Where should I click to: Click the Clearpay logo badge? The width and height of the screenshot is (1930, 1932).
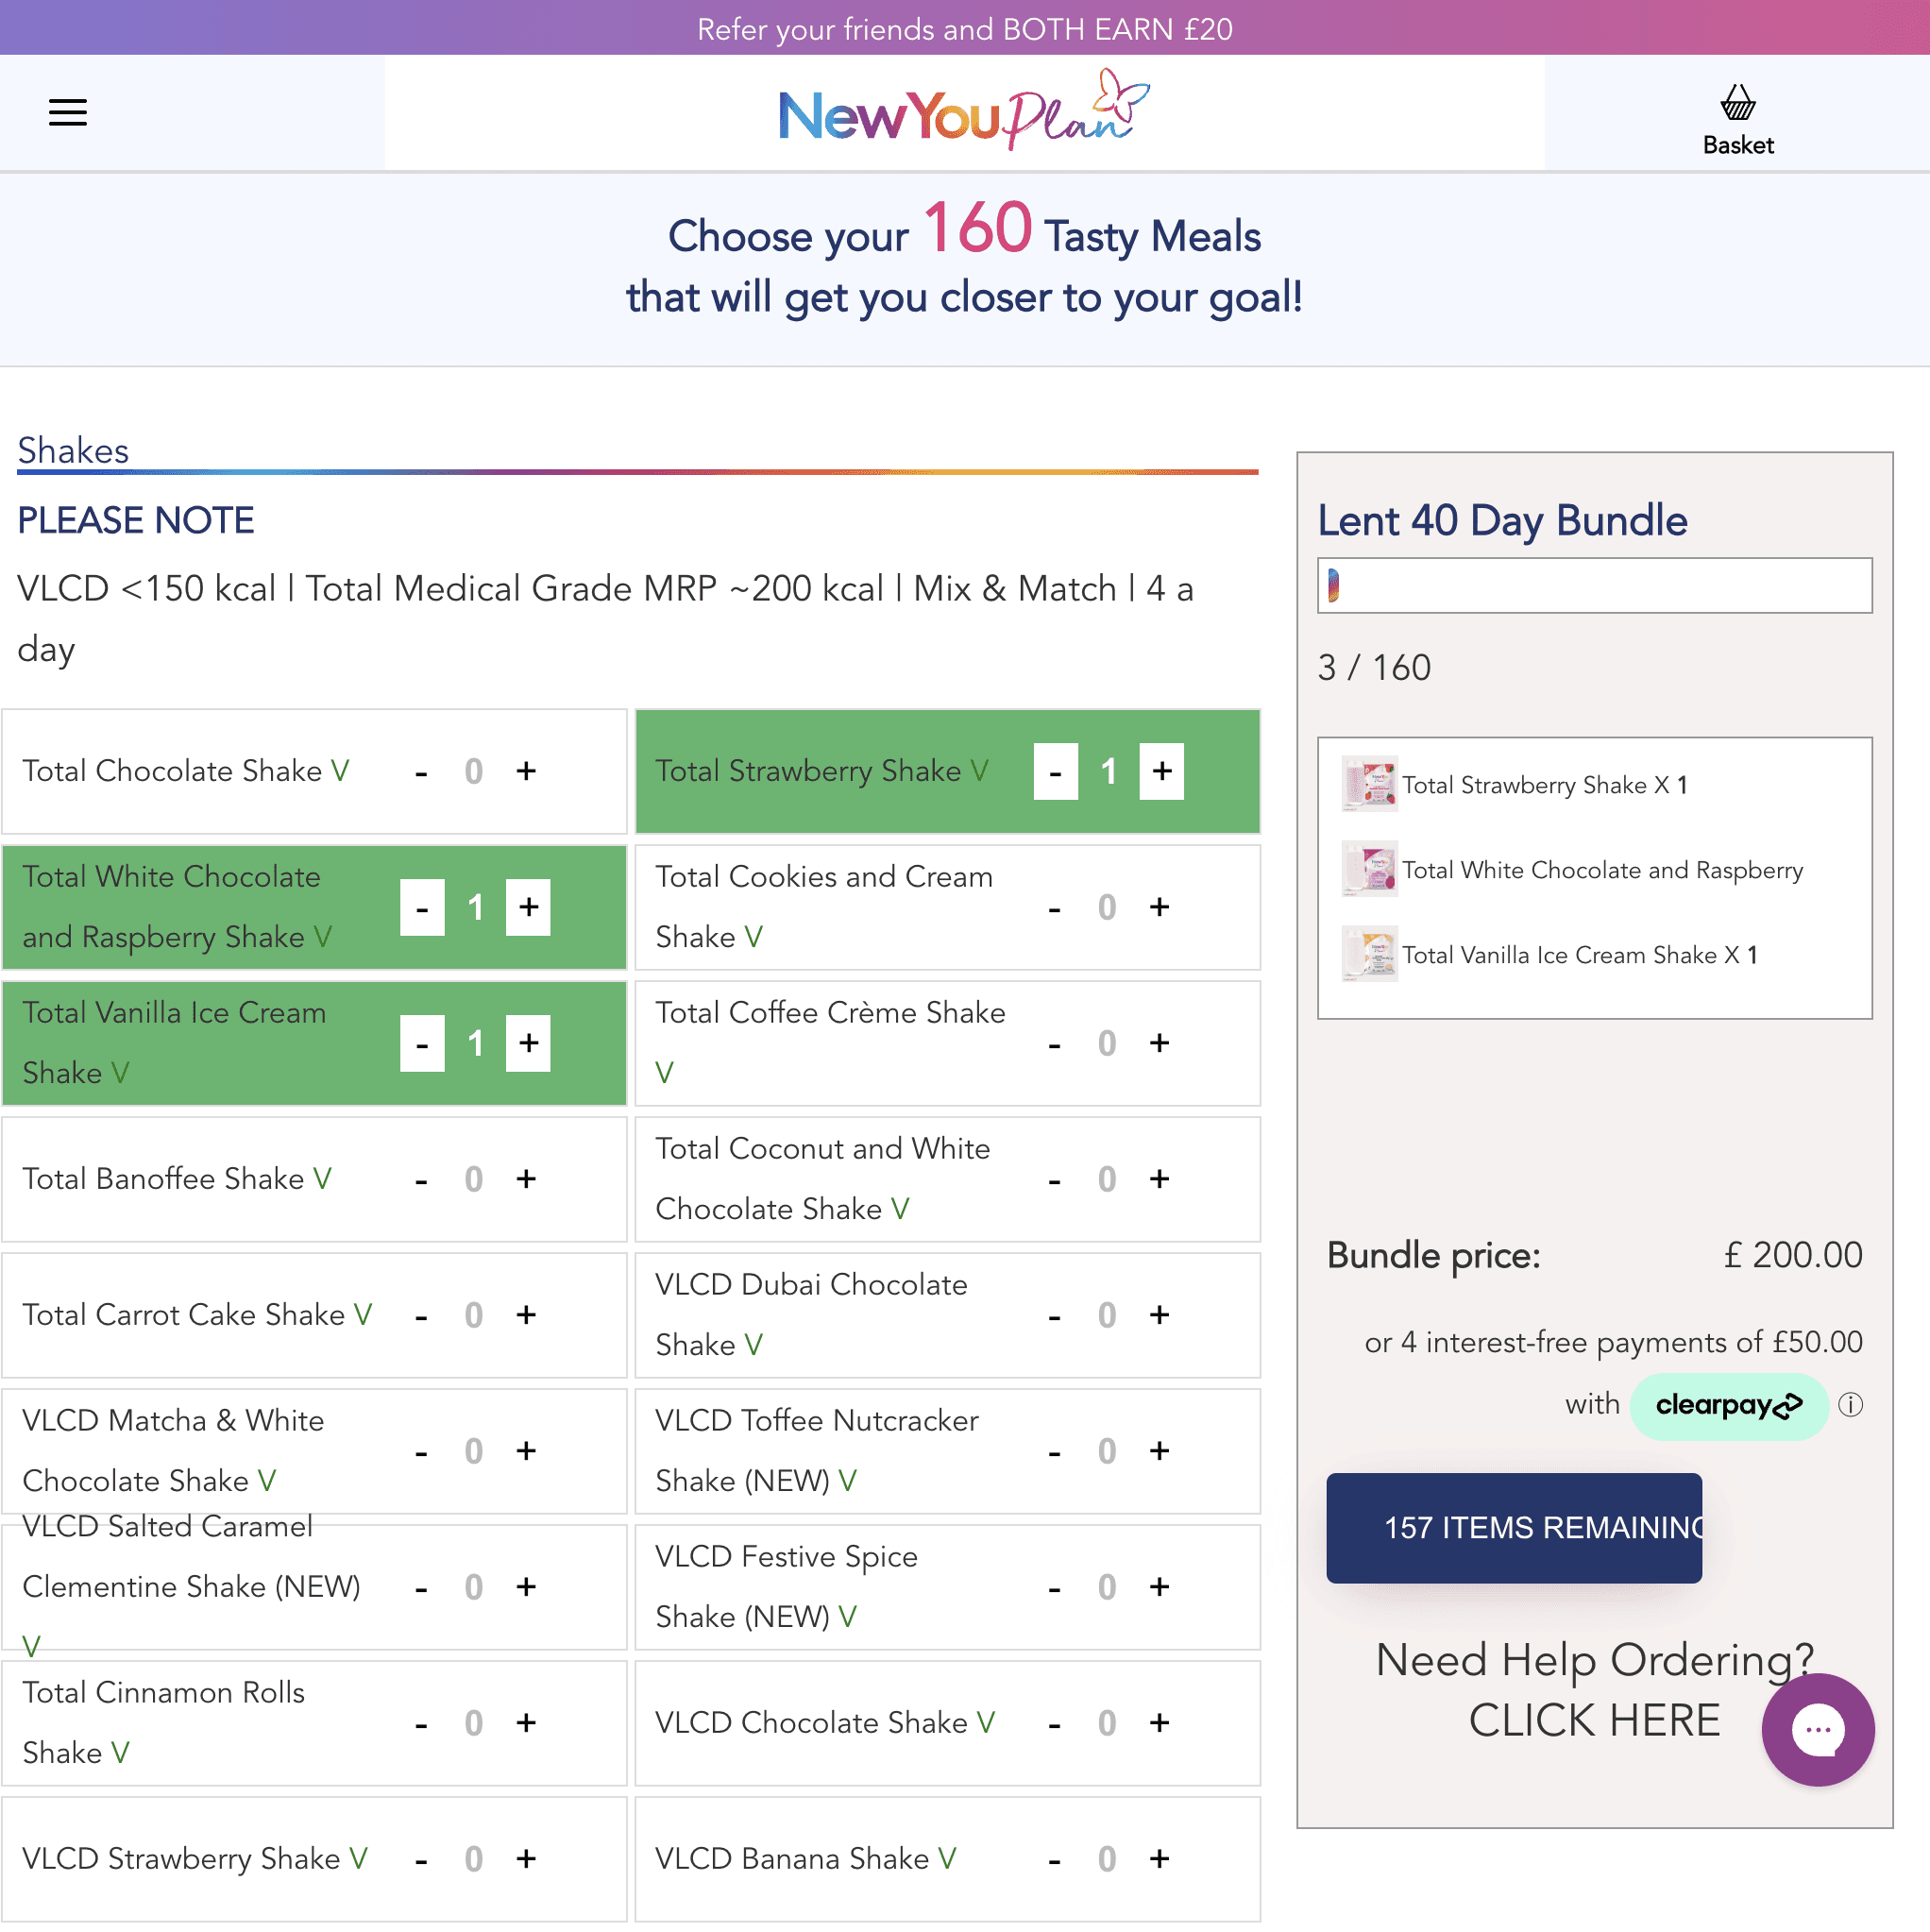[x=1728, y=1405]
